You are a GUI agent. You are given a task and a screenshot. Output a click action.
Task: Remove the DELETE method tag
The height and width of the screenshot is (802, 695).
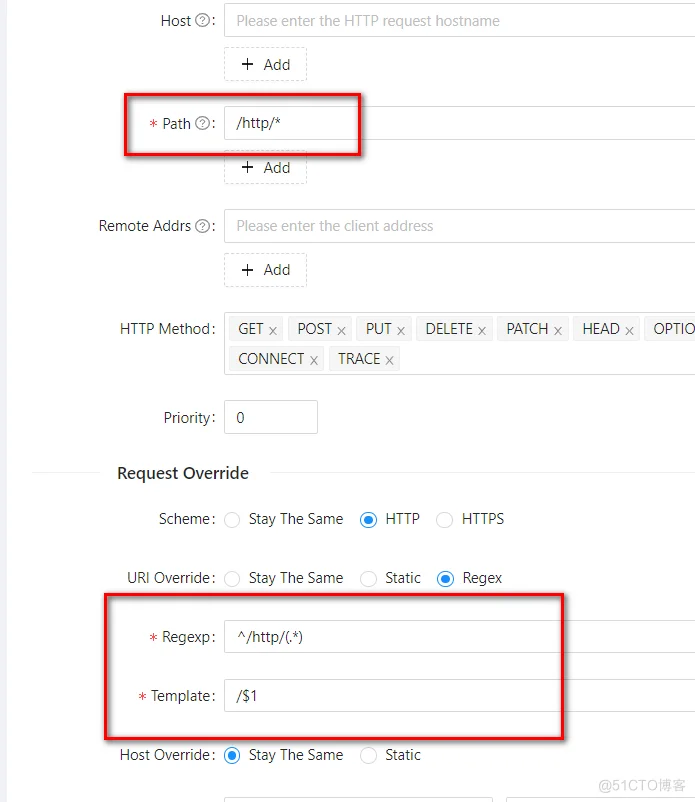coord(482,330)
